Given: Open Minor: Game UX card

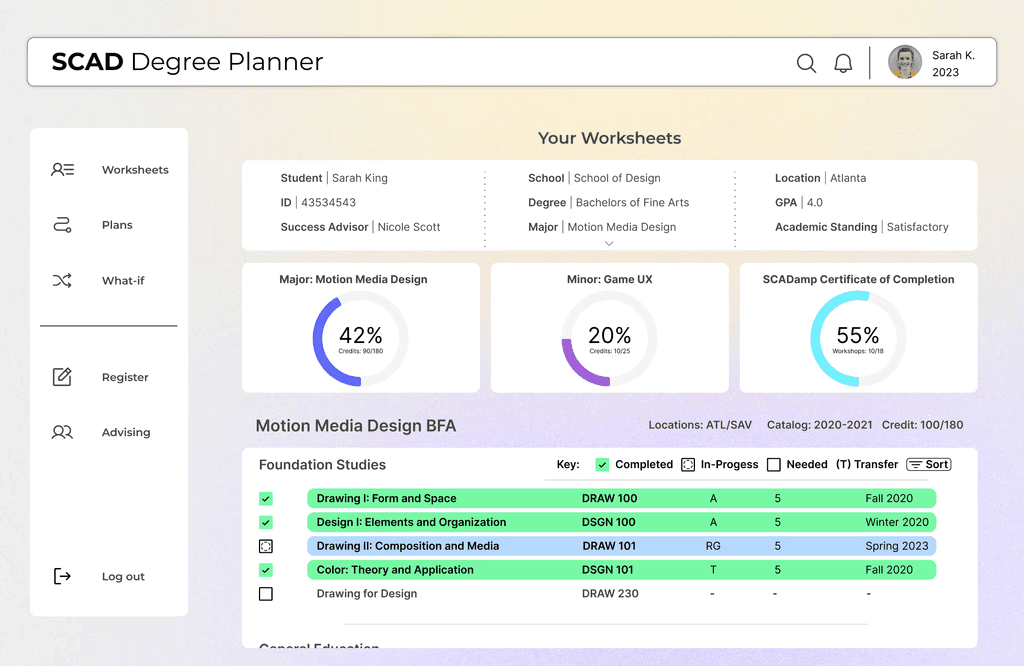Looking at the screenshot, I should [609, 328].
